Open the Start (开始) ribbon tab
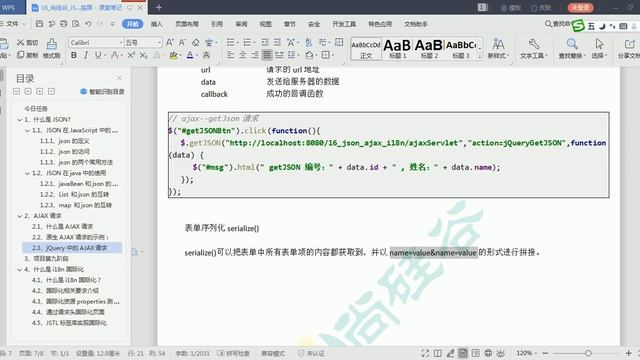640x360 pixels. [x=132, y=24]
